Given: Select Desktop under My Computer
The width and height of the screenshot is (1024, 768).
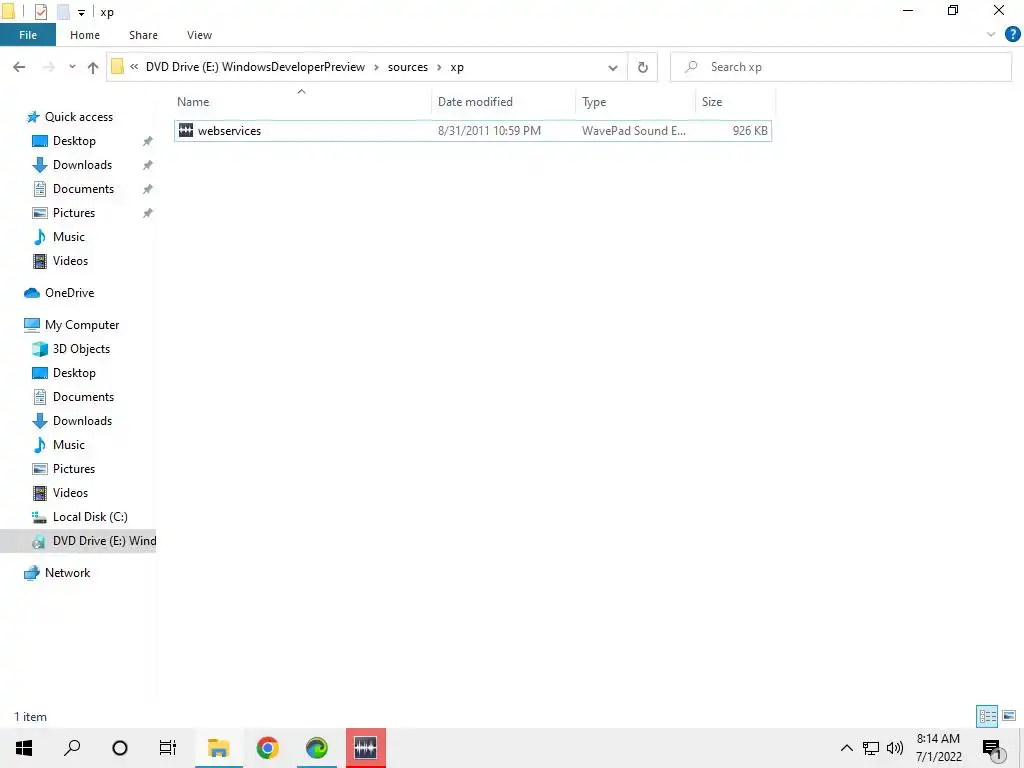Looking at the screenshot, I should [x=74, y=373].
